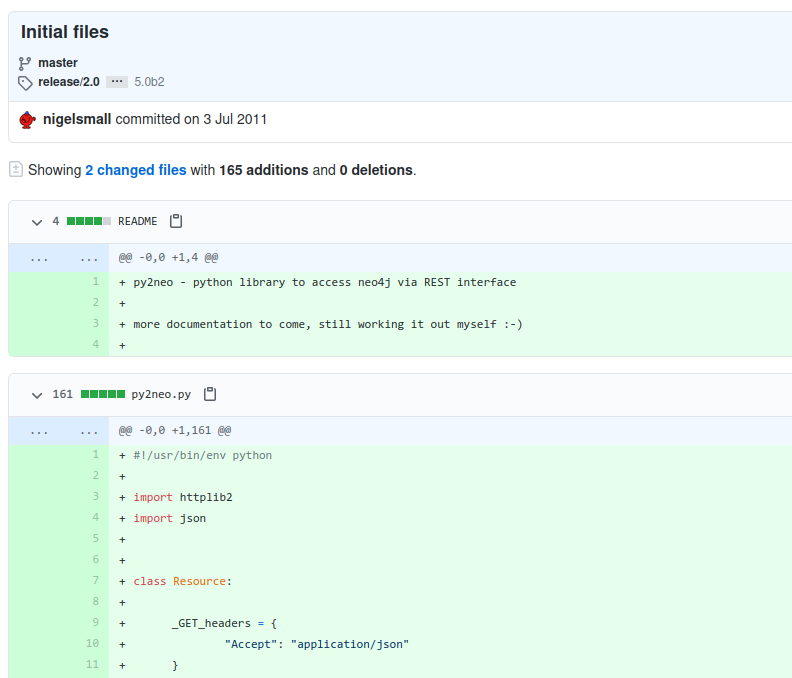Click the README diffstat bar of 4
The image size is (792, 678).
(x=89, y=221)
